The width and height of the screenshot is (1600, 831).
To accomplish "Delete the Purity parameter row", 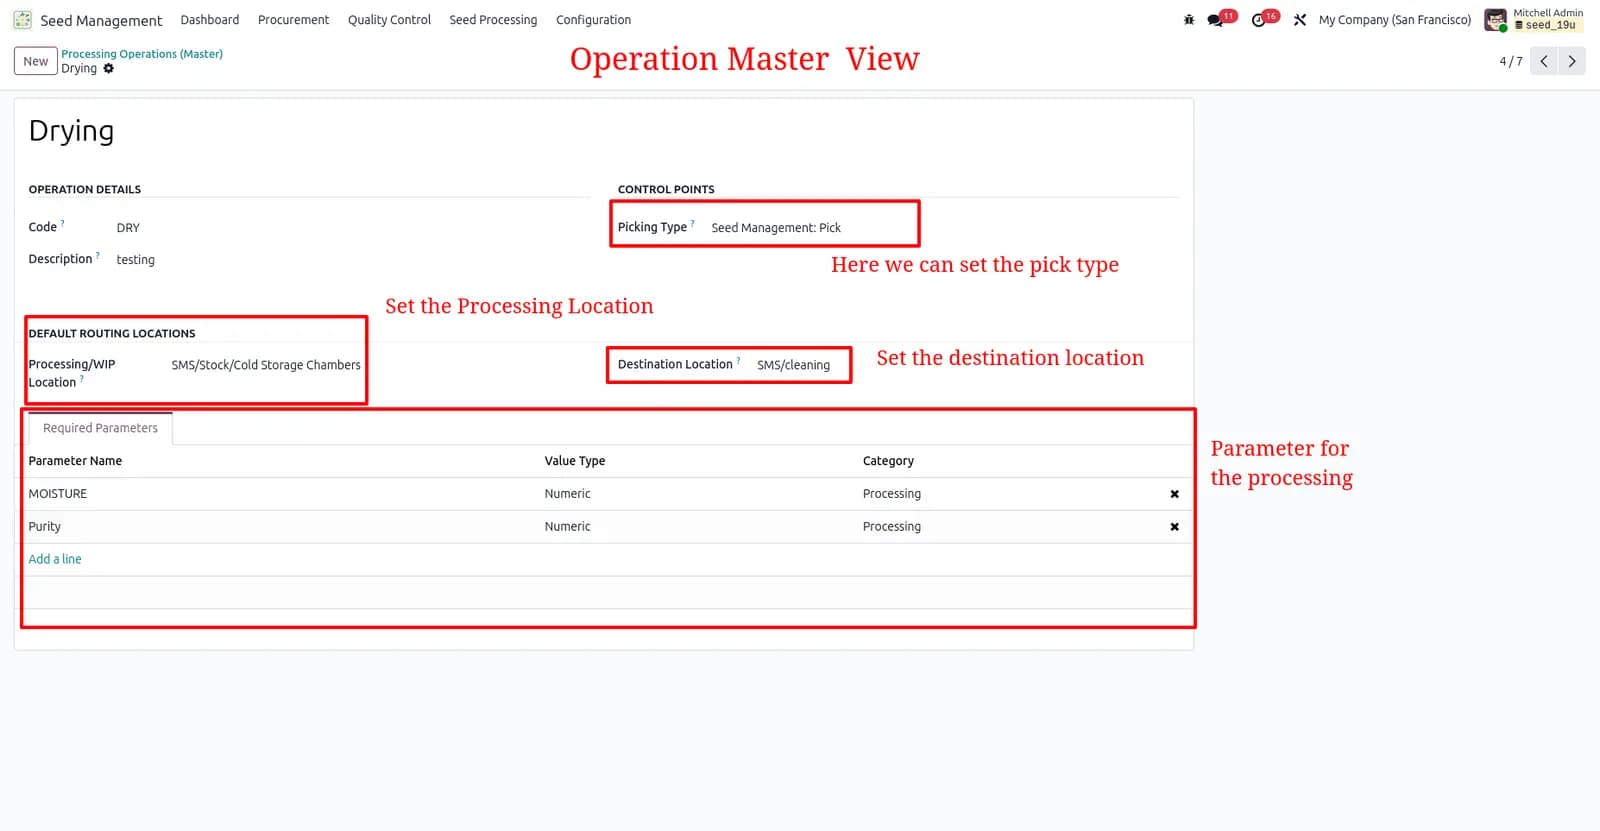I will click(x=1175, y=527).
